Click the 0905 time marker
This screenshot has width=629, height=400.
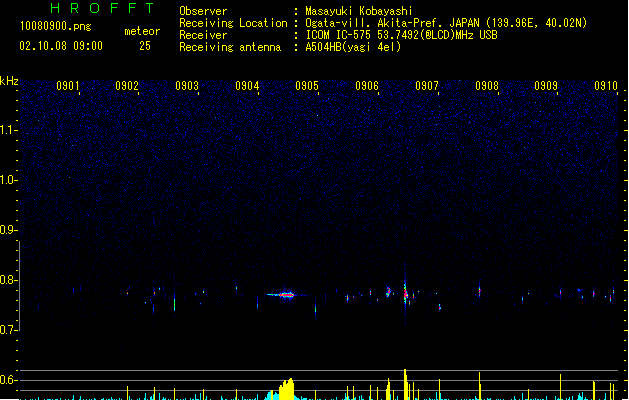307,86
